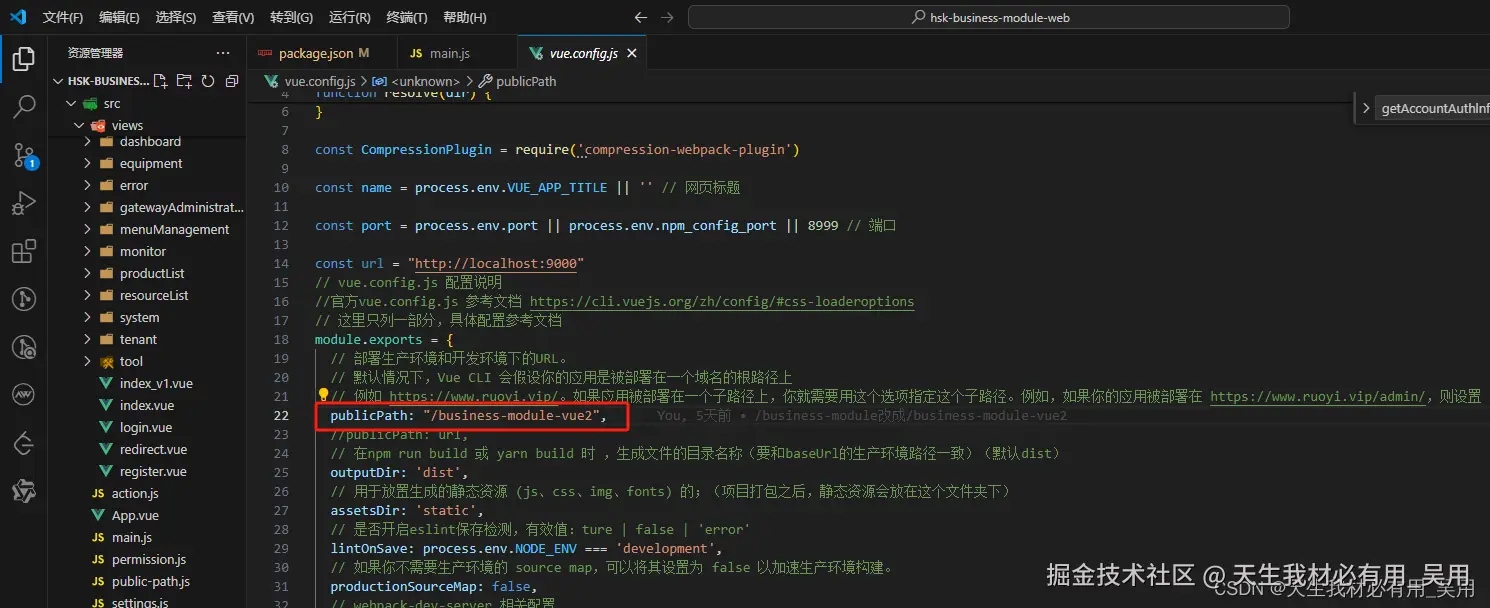Viewport: 1490px width, 608px height.
Task: Click the New Folder icon in Explorer header
Action: tap(184, 81)
